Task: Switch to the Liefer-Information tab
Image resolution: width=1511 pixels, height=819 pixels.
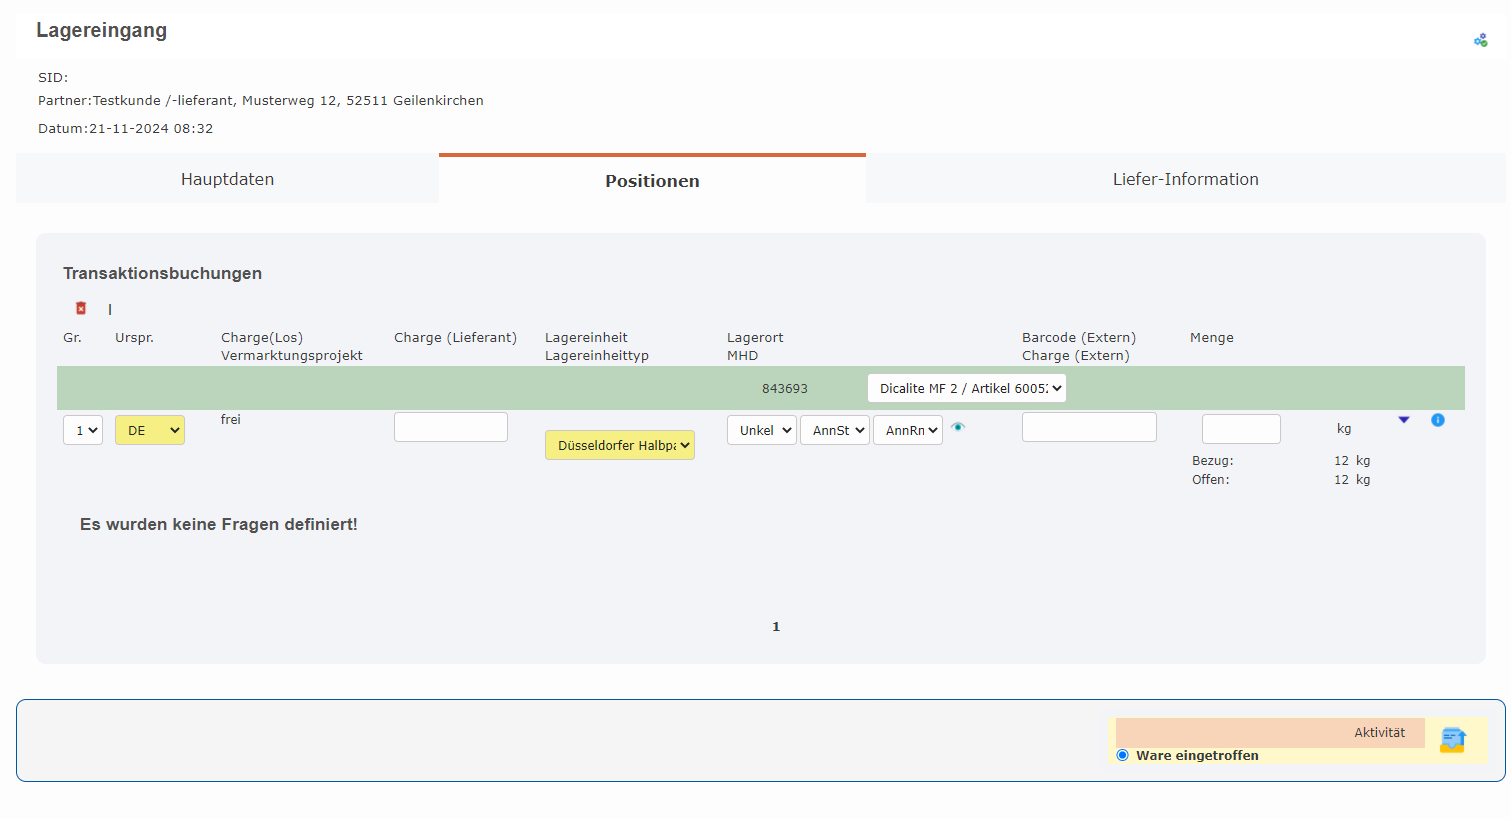Action: [1185, 179]
